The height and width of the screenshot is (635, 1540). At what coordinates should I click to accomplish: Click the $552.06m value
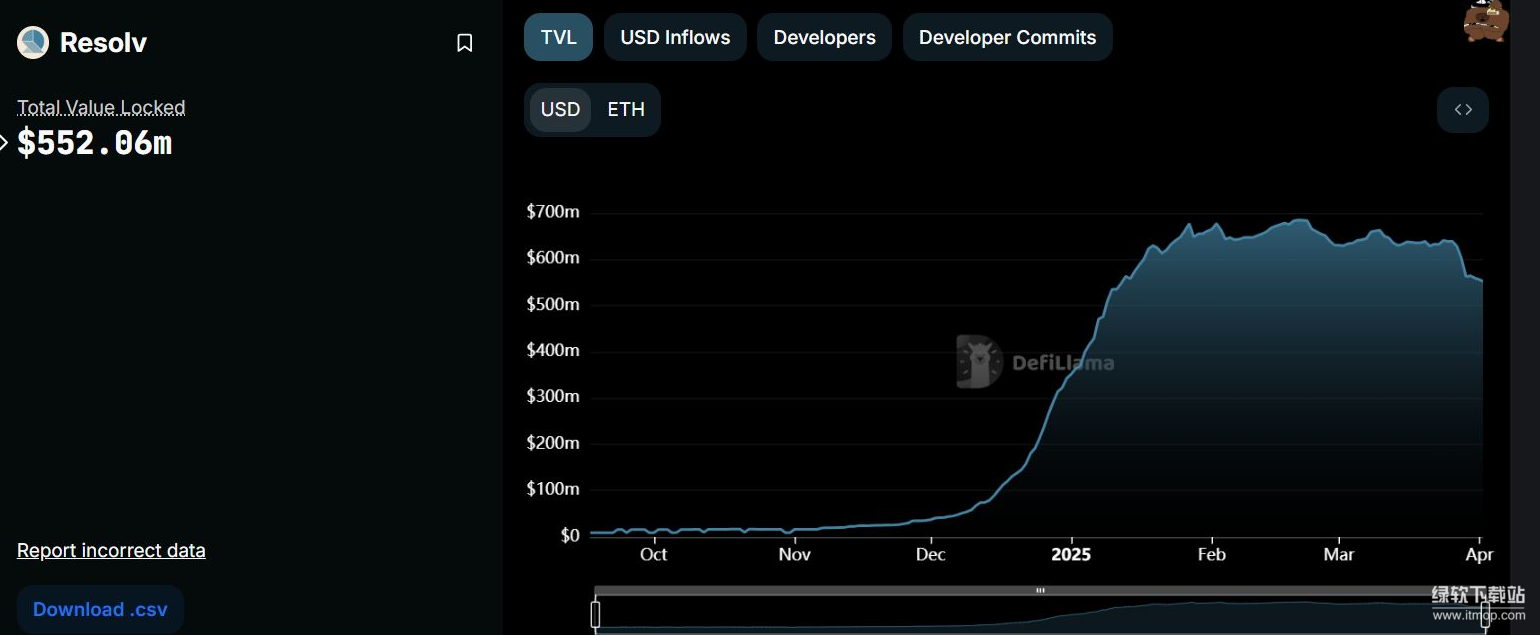point(95,143)
